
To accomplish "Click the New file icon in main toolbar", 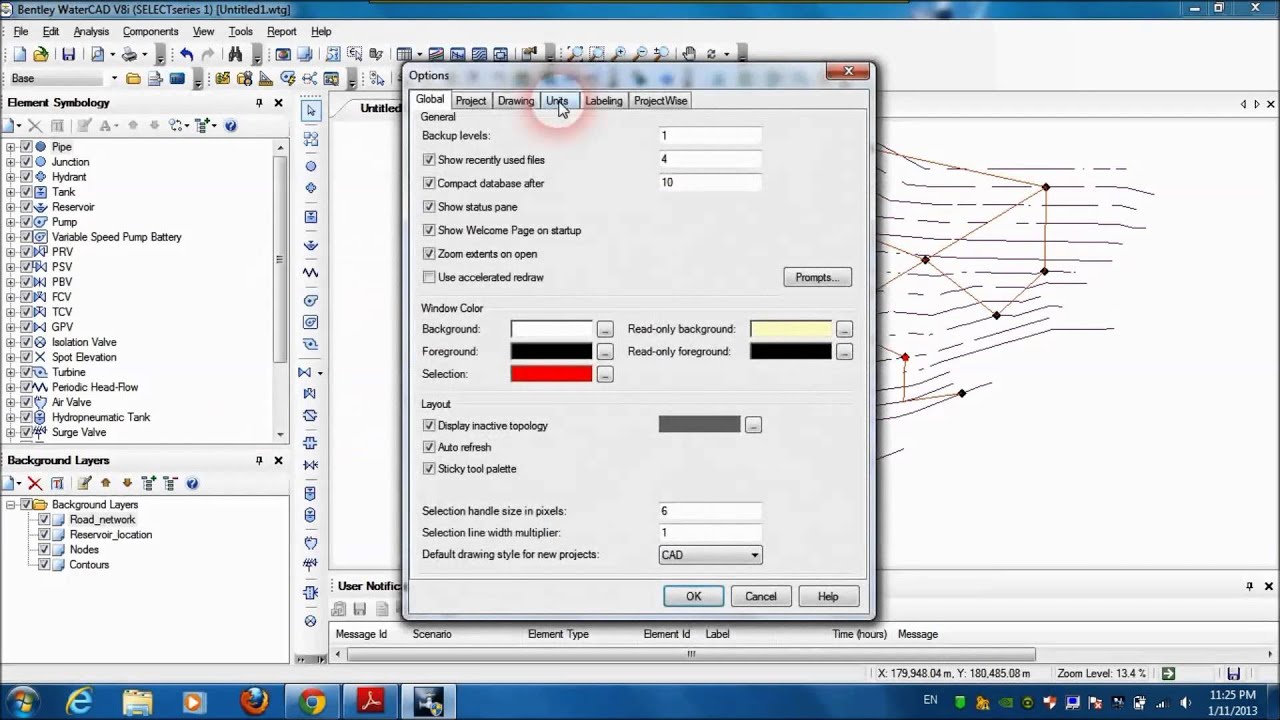I will [20, 54].
